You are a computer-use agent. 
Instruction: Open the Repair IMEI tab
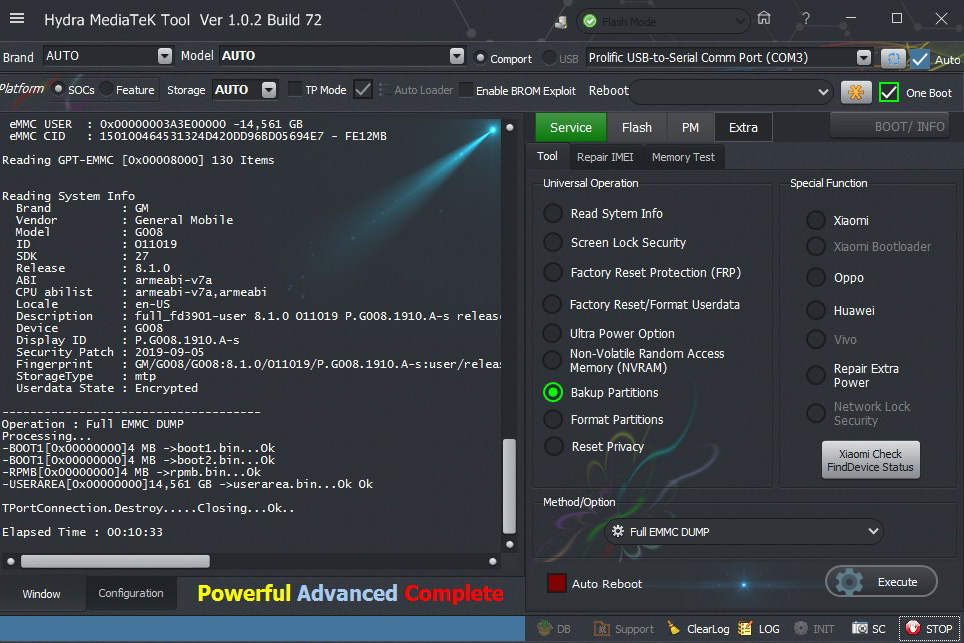(605, 157)
